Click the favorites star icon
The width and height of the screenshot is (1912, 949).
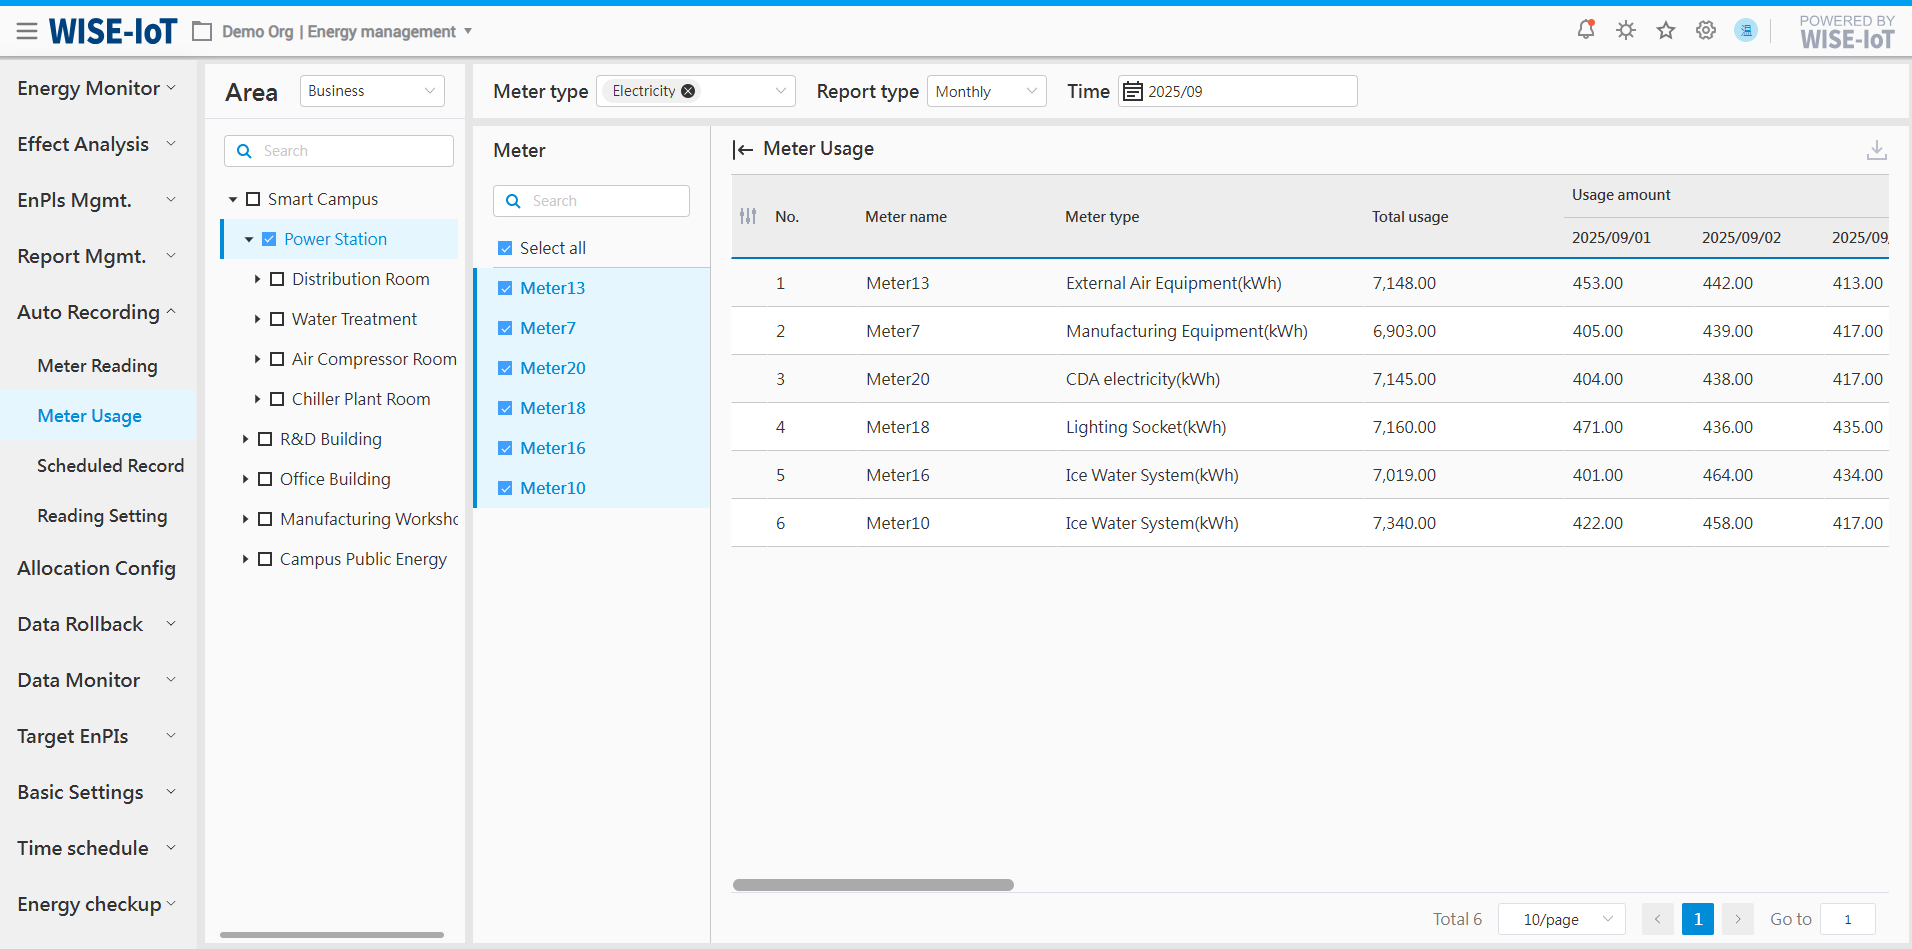pyautogui.click(x=1666, y=30)
